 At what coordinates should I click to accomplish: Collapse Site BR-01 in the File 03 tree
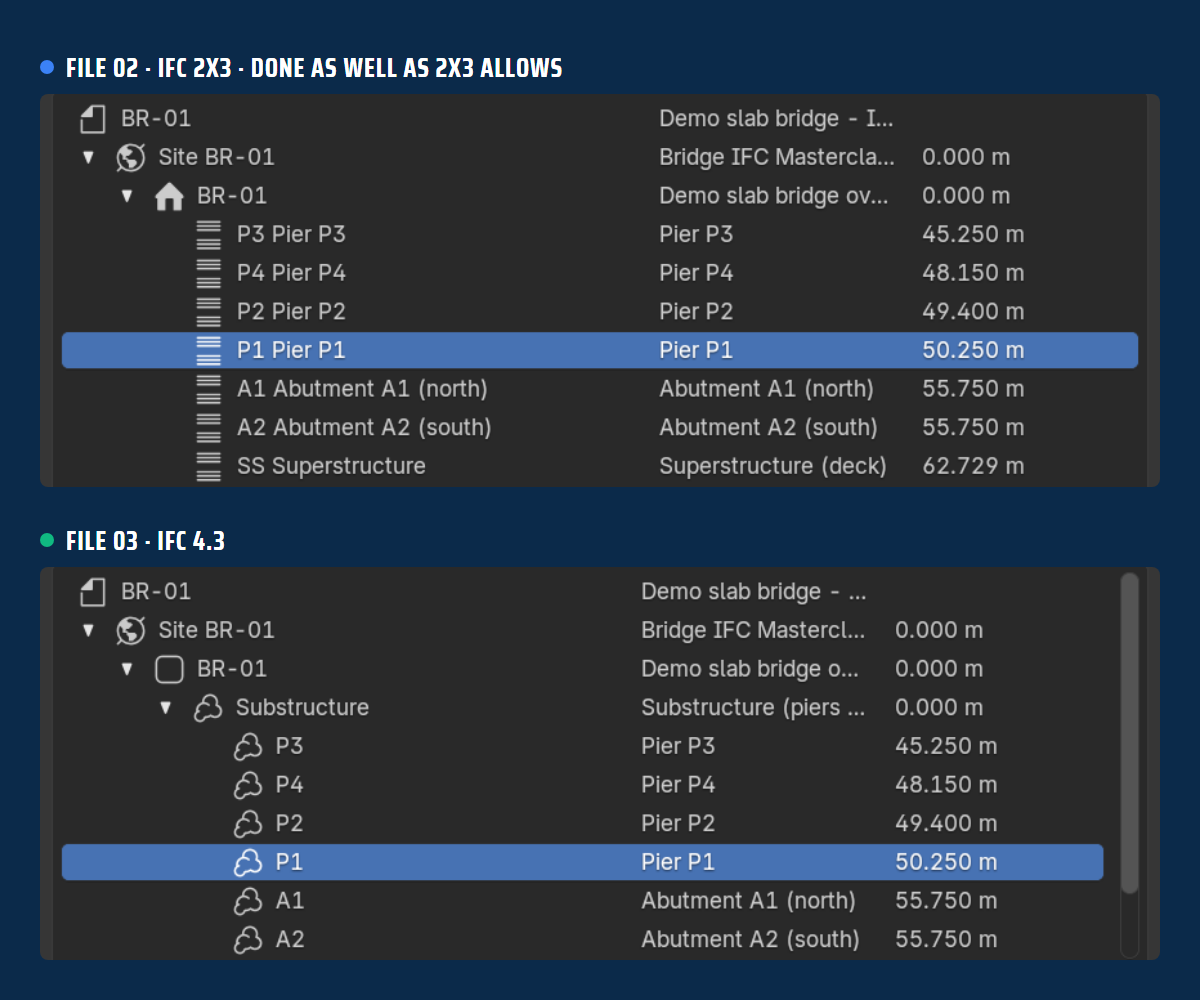(88, 630)
